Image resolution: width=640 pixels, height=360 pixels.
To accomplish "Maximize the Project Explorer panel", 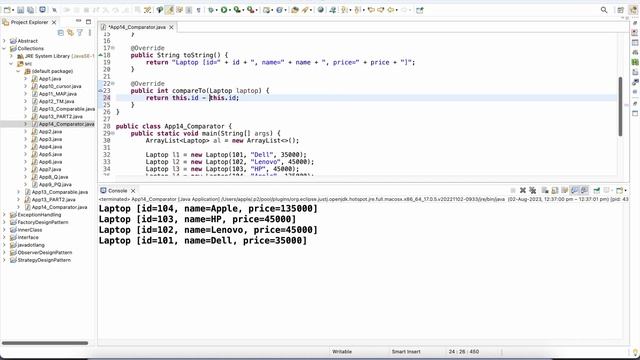I will click(88, 22).
